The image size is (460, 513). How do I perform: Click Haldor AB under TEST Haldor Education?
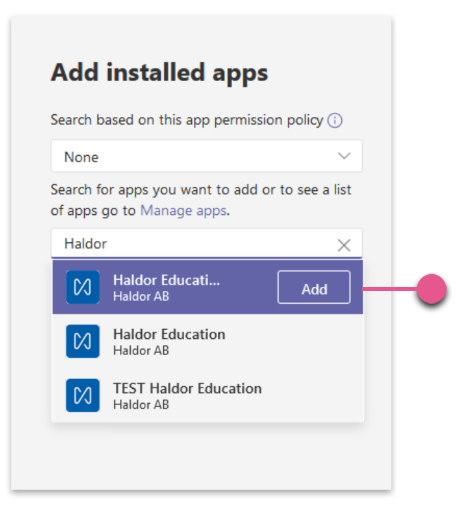coord(141,405)
